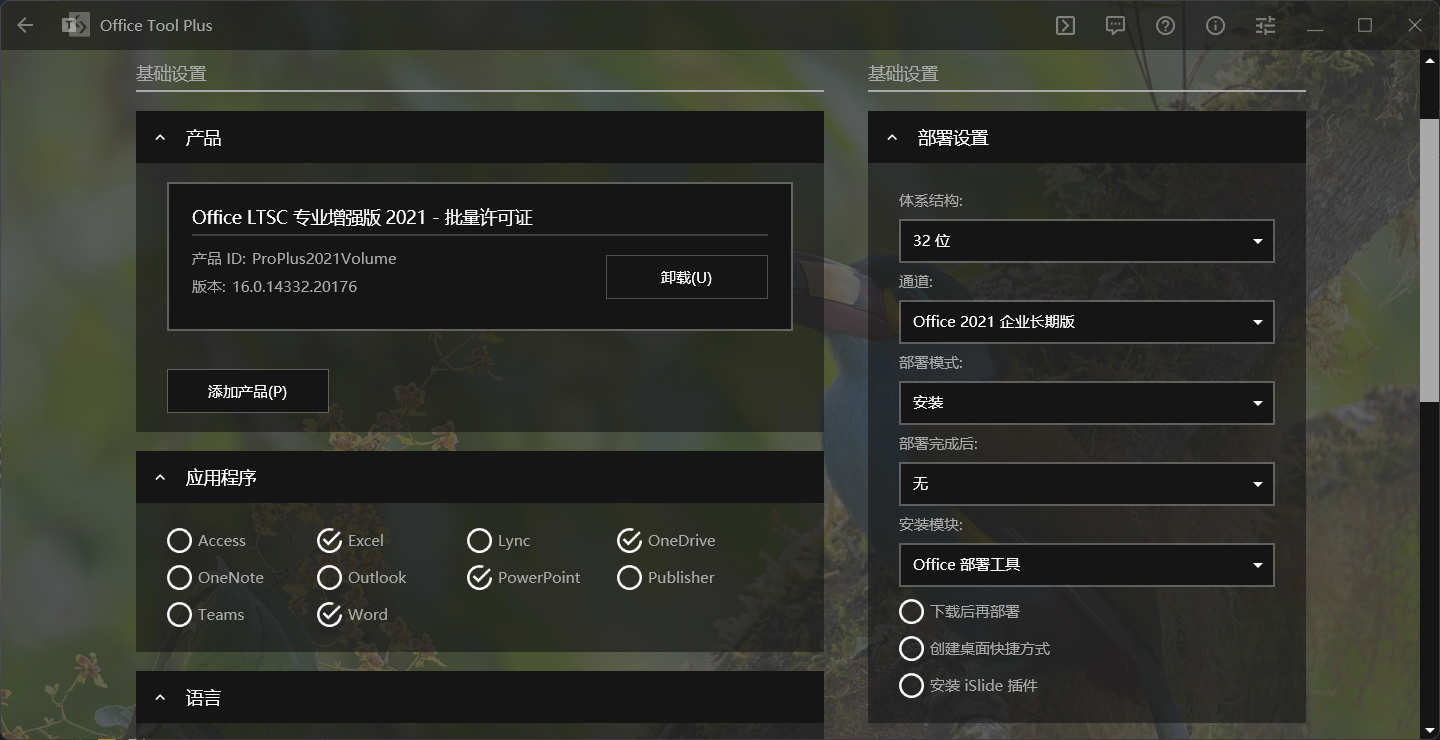The height and width of the screenshot is (740, 1440).
Task: Open the about info icon
Action: point(1216,26)
